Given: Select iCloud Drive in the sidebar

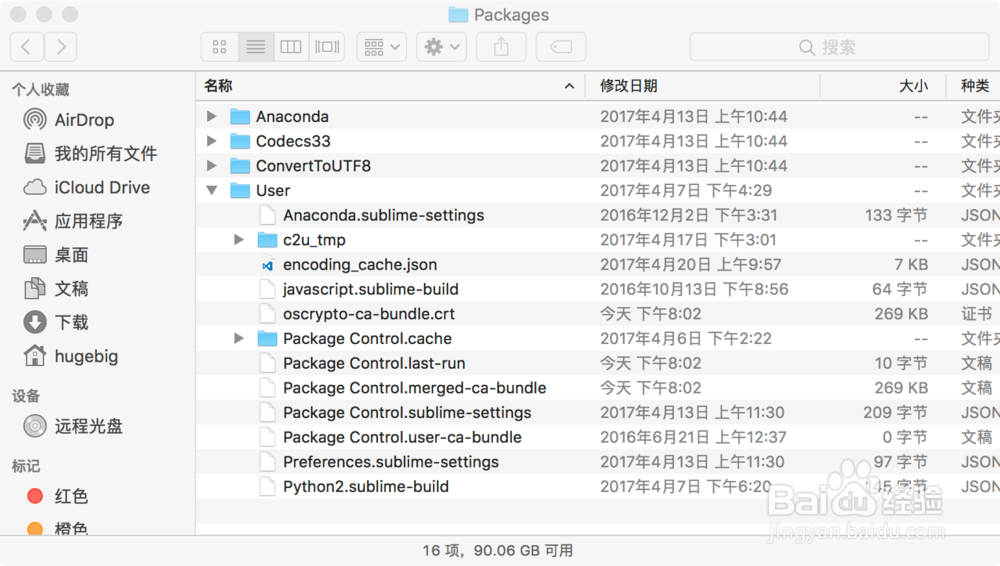Looking at the screenshot, I should (102, 187).
